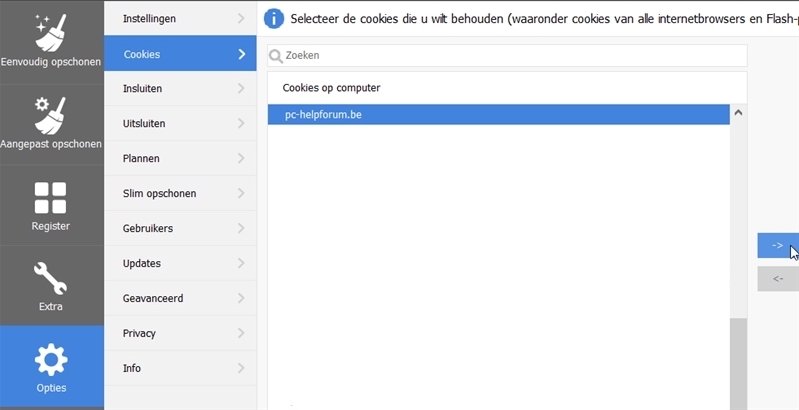Move cookie right with arrow button

778,245
